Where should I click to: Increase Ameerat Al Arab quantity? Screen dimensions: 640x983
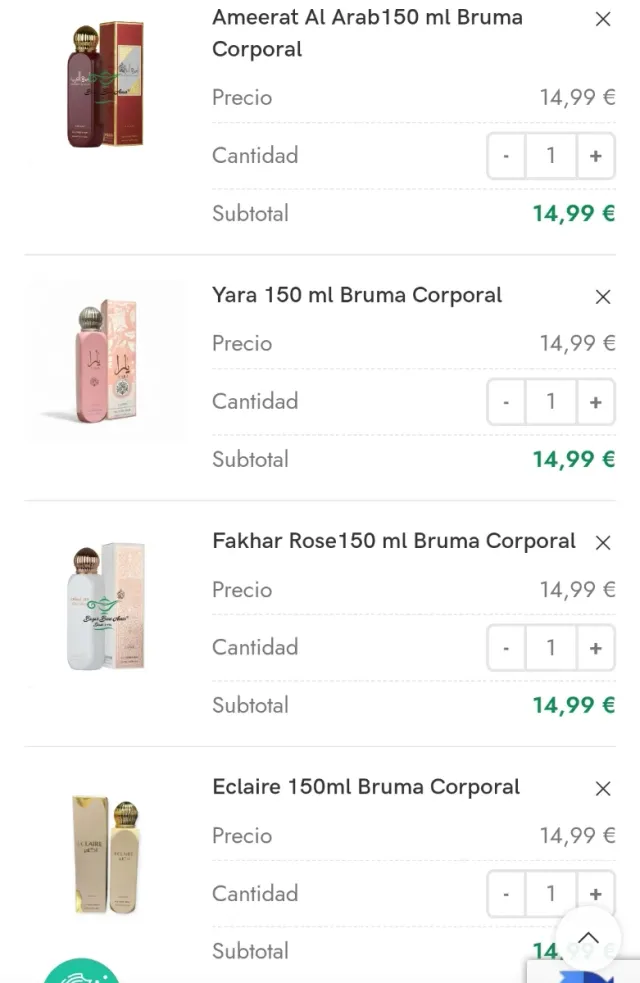click(596, 156)
